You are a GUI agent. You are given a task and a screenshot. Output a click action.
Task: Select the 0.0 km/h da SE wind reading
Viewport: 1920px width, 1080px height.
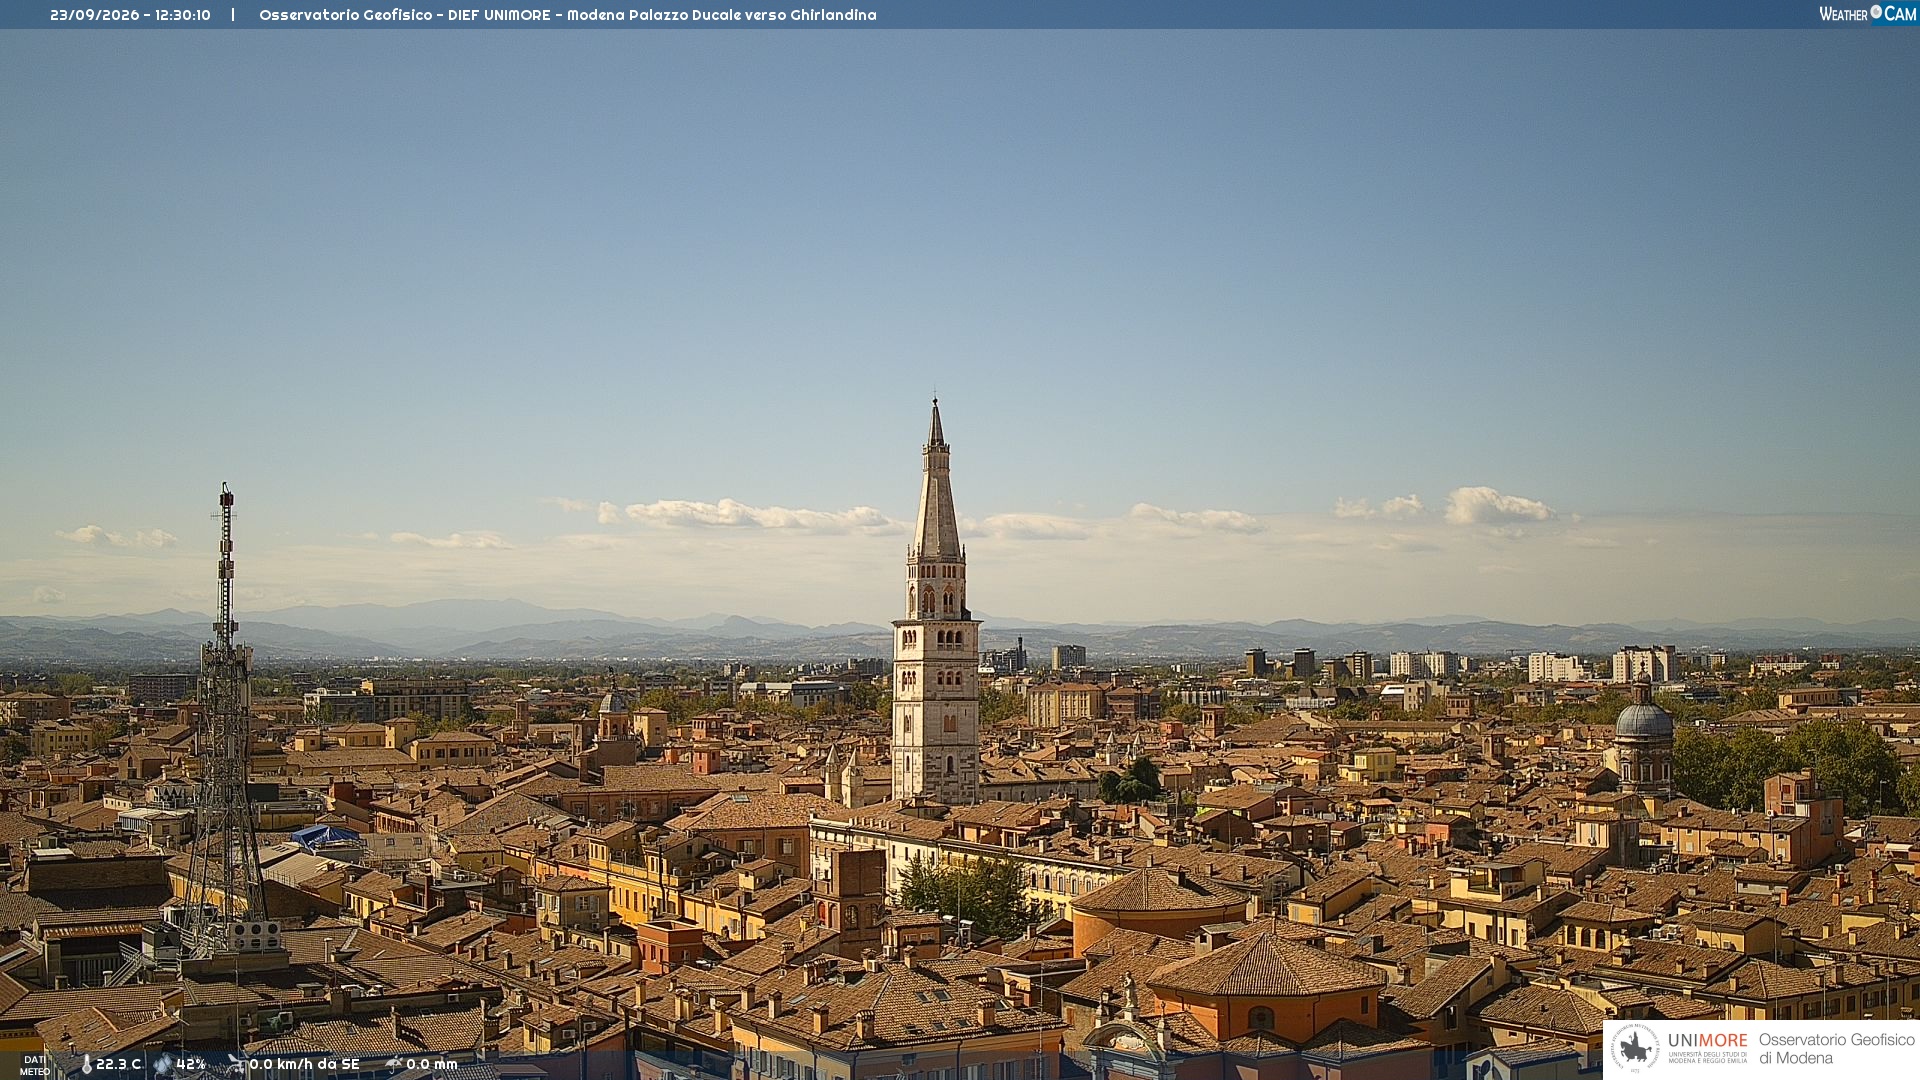304,1064
